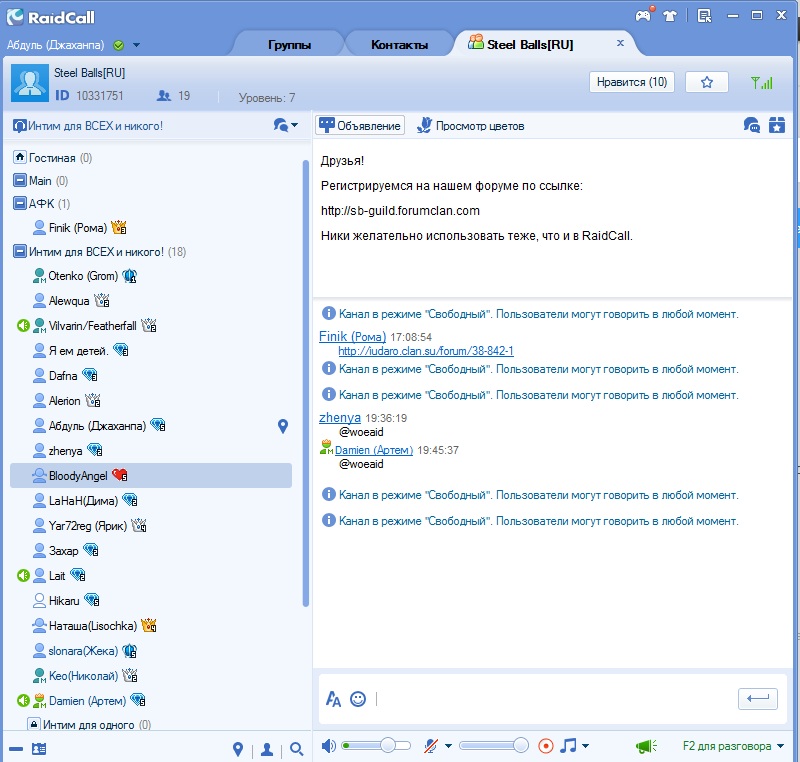Select user Finik (Рома)

click(x=78, y=227)
